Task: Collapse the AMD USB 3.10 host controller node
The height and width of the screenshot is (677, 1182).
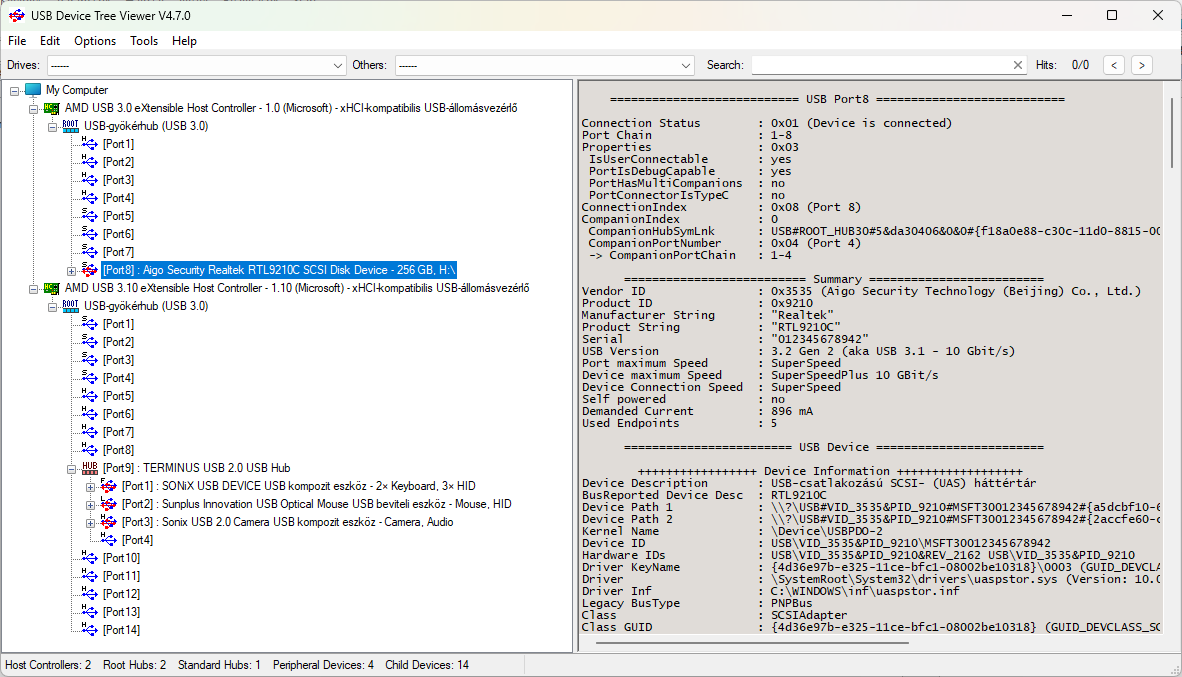Action: (x=33, y=289)
